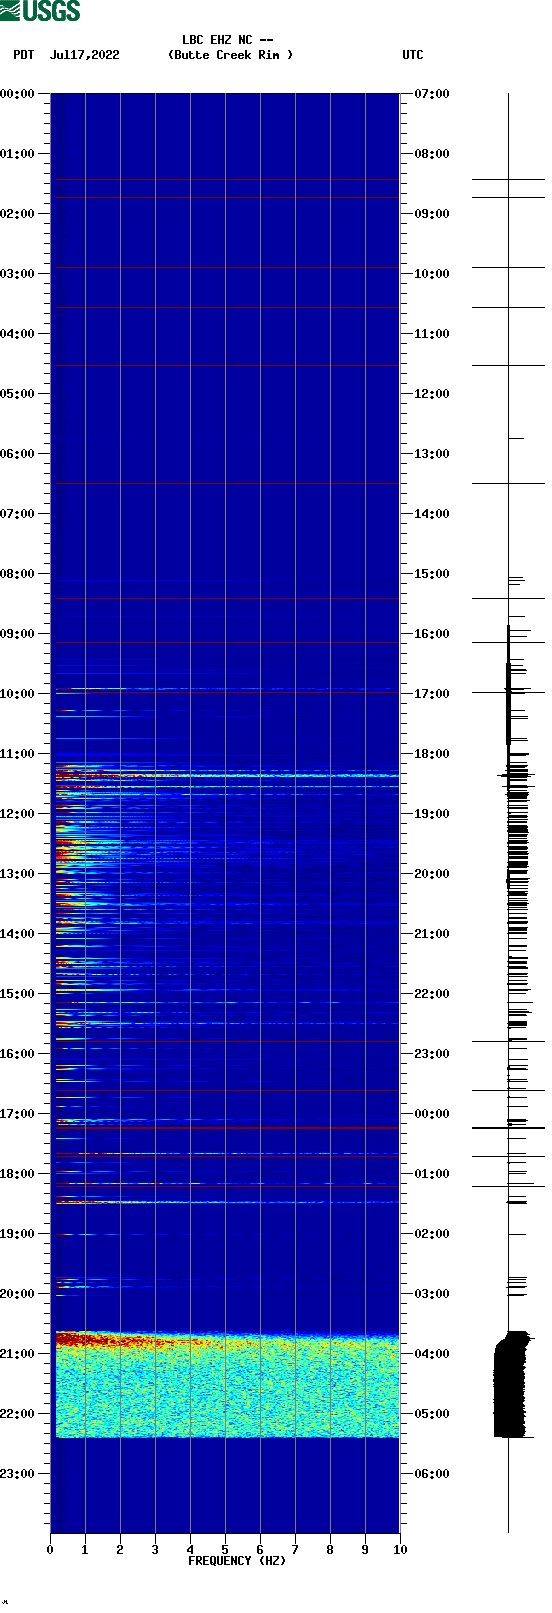Click the PDT '01:00' time label

point(17,154)
